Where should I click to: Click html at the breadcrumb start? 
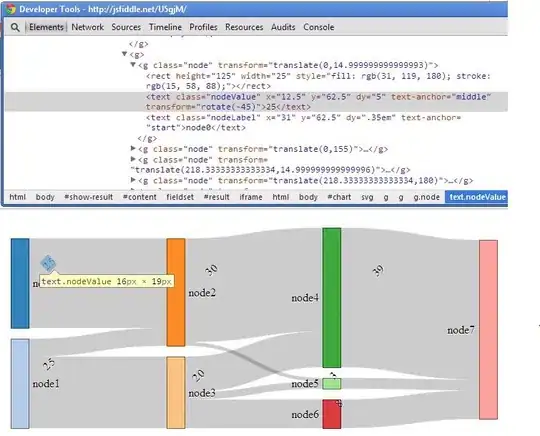coord(18,197)
